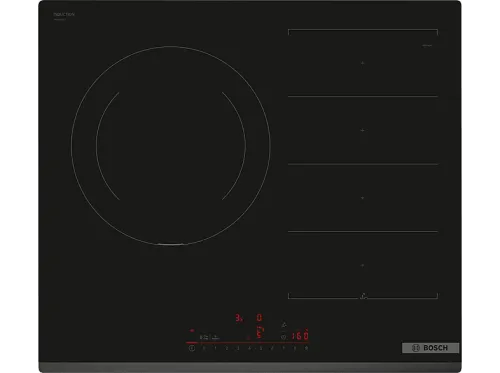
Task: Select the red 0 cooking zone display
Action: click(259, 318)
